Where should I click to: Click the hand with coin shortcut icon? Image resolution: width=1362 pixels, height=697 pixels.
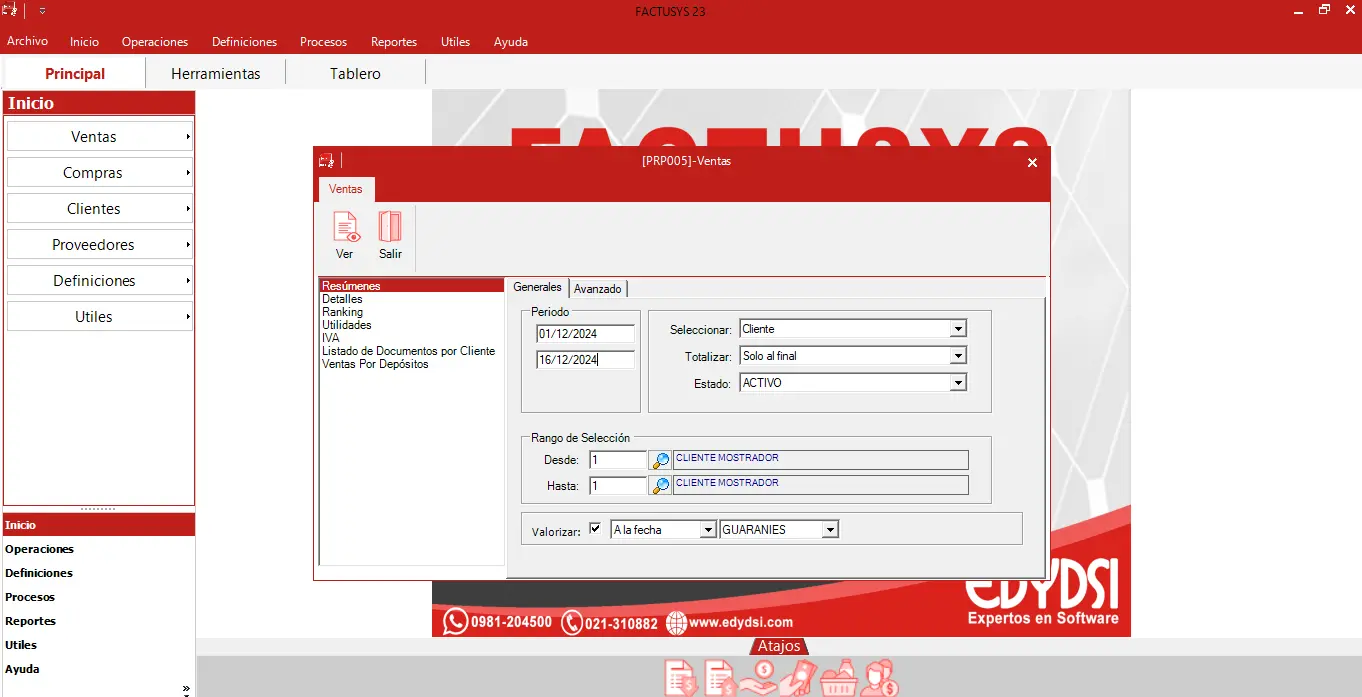pos(760,678)
